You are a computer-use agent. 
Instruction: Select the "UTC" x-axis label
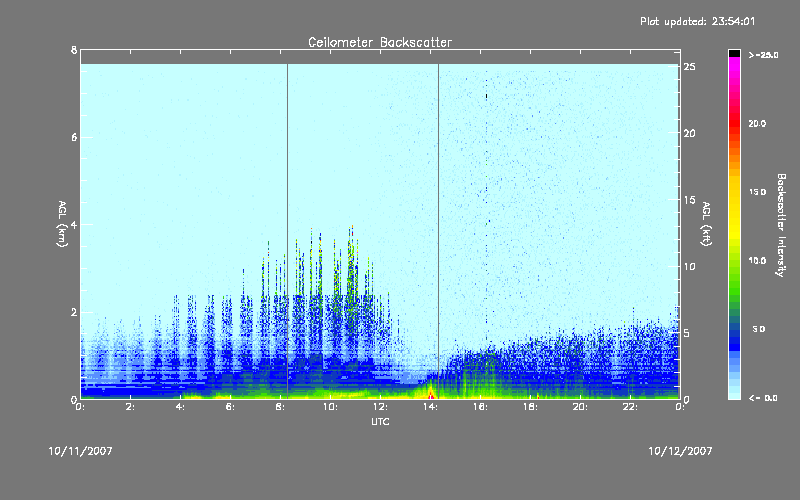click(x=380, y=421)
